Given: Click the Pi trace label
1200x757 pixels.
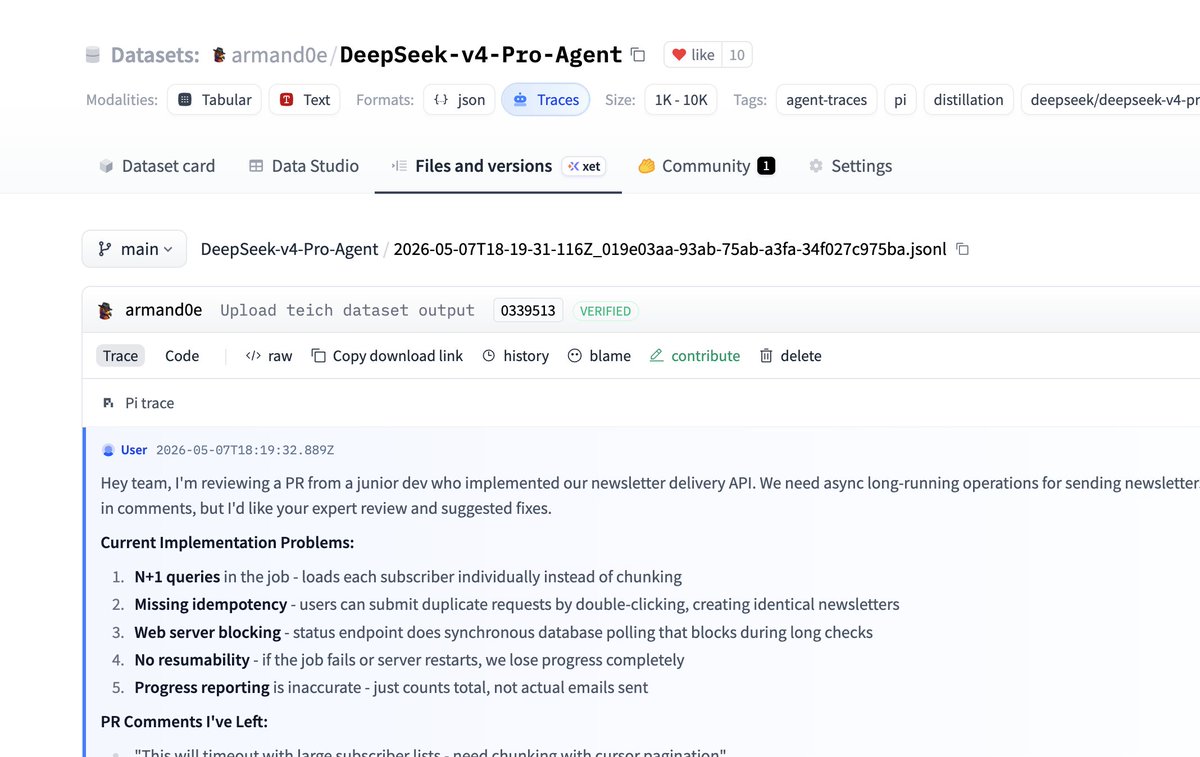Looking at the screenshot, I should (150, 403).
